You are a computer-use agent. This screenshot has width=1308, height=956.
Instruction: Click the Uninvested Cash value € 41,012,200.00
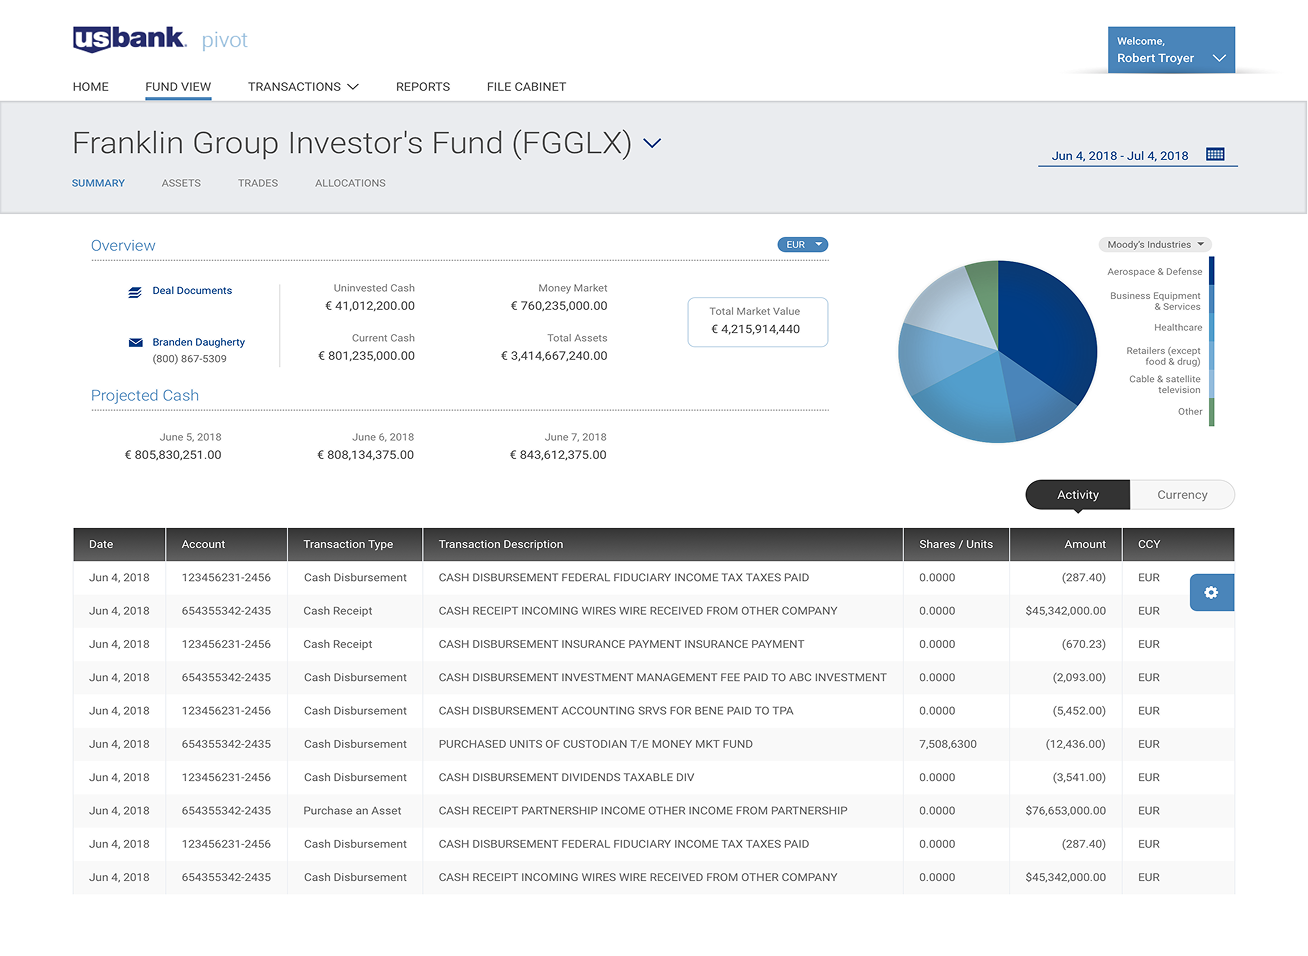[x=370, y=307]
